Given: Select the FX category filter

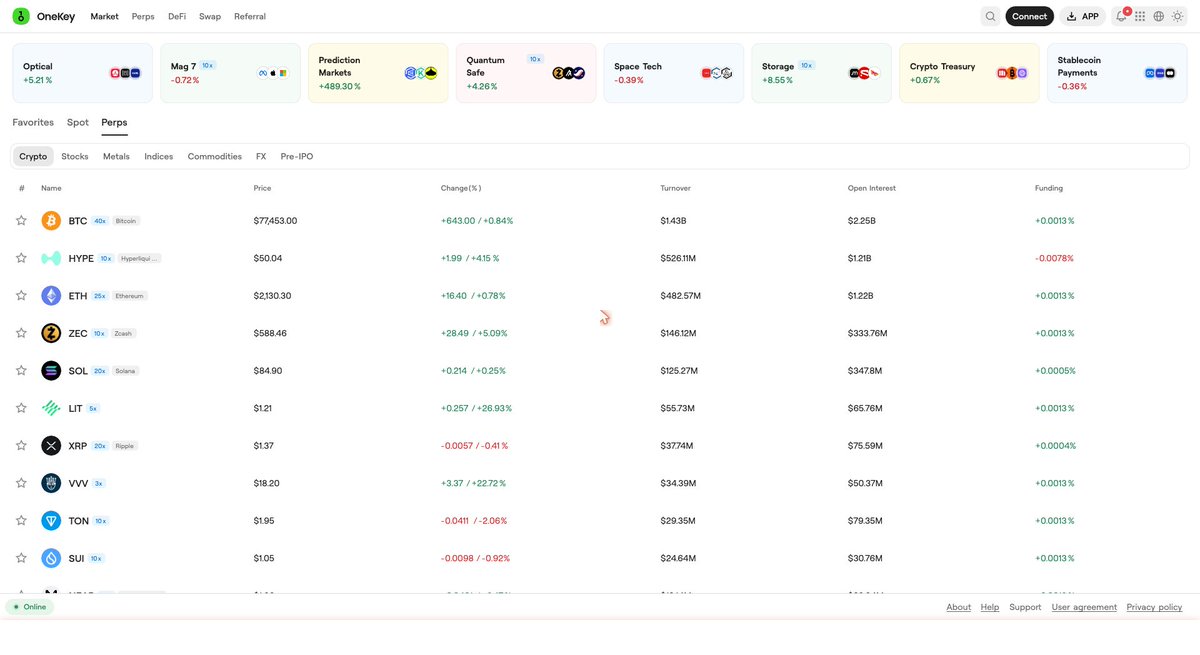Looking at the screenshot, I should 261,156.
